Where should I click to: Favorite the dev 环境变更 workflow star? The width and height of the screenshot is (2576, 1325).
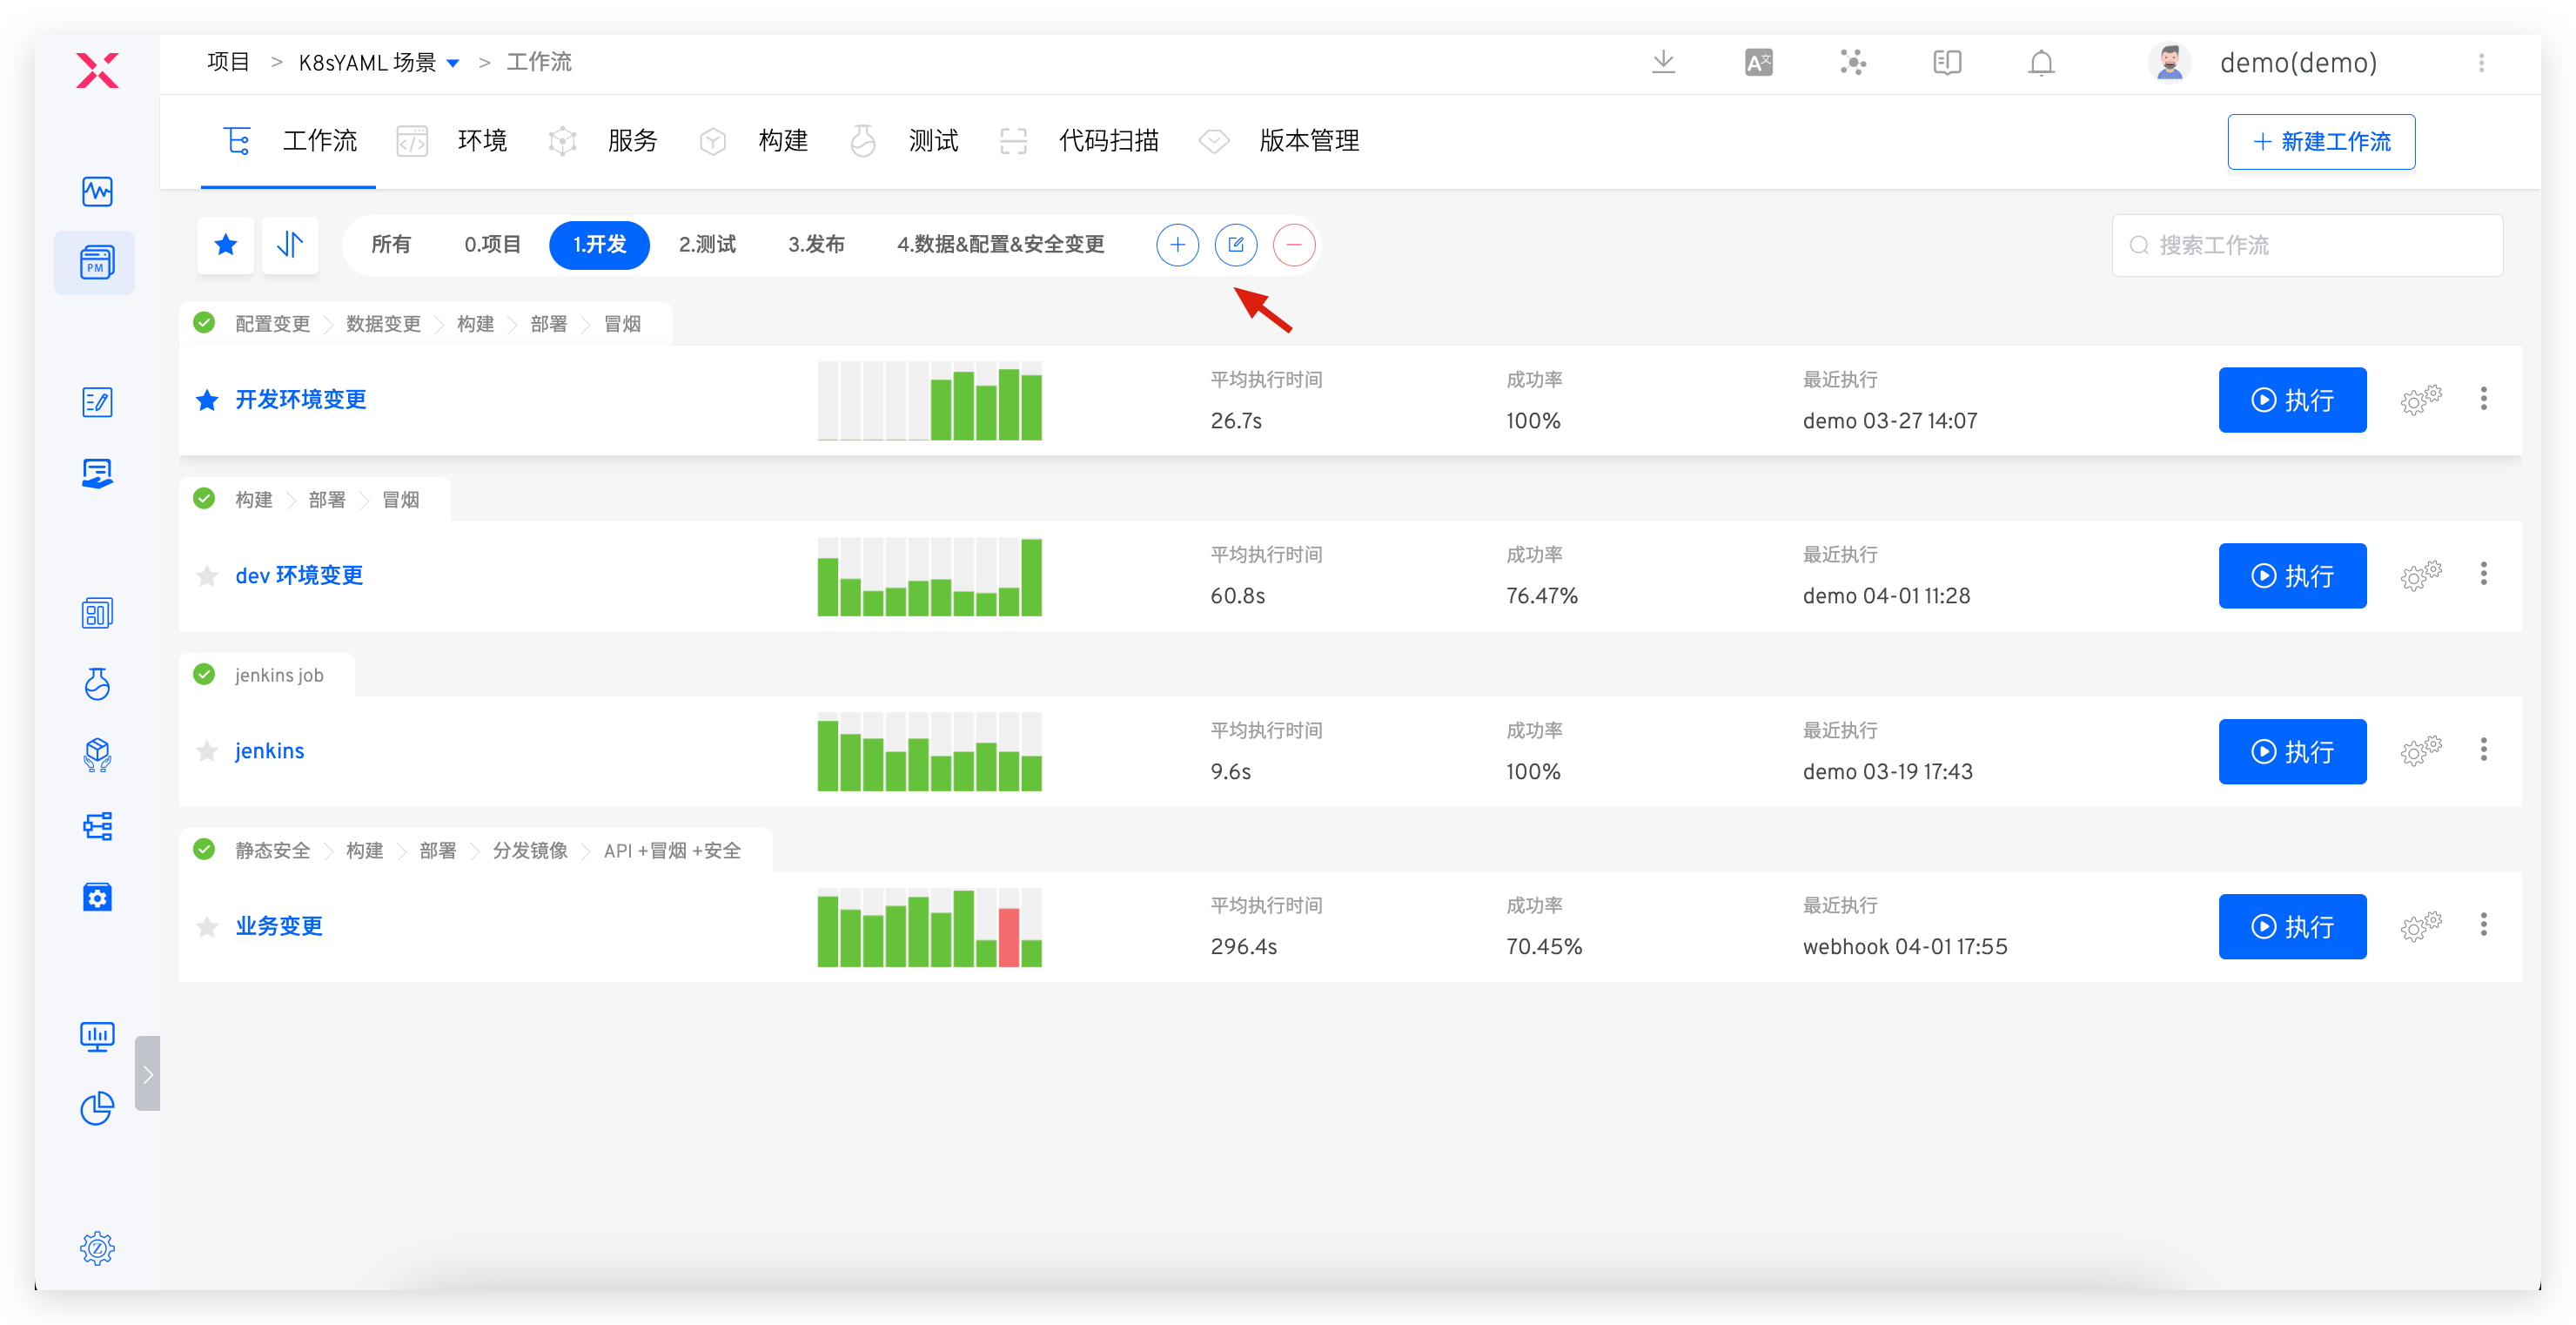207,576
